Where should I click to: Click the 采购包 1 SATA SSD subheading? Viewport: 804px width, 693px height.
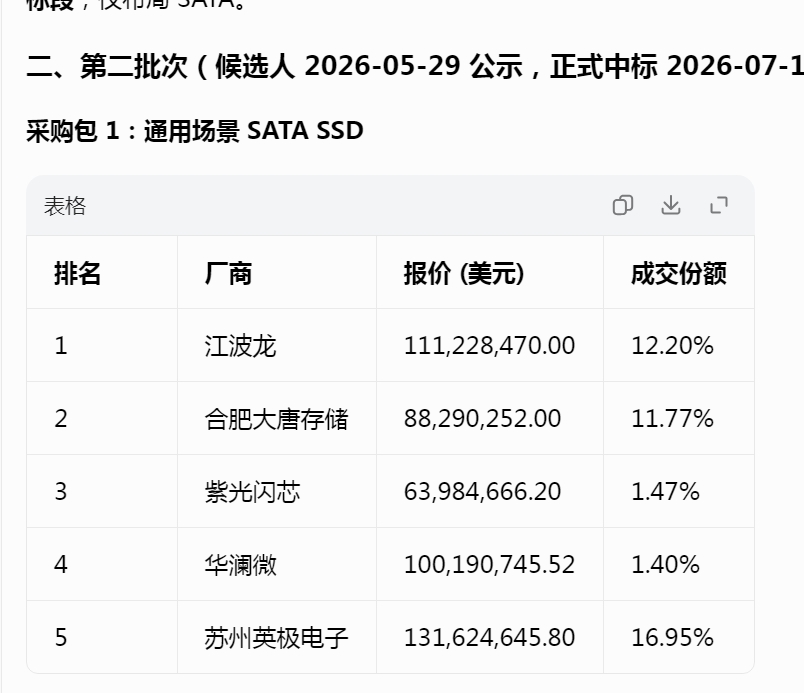(195, 131)
